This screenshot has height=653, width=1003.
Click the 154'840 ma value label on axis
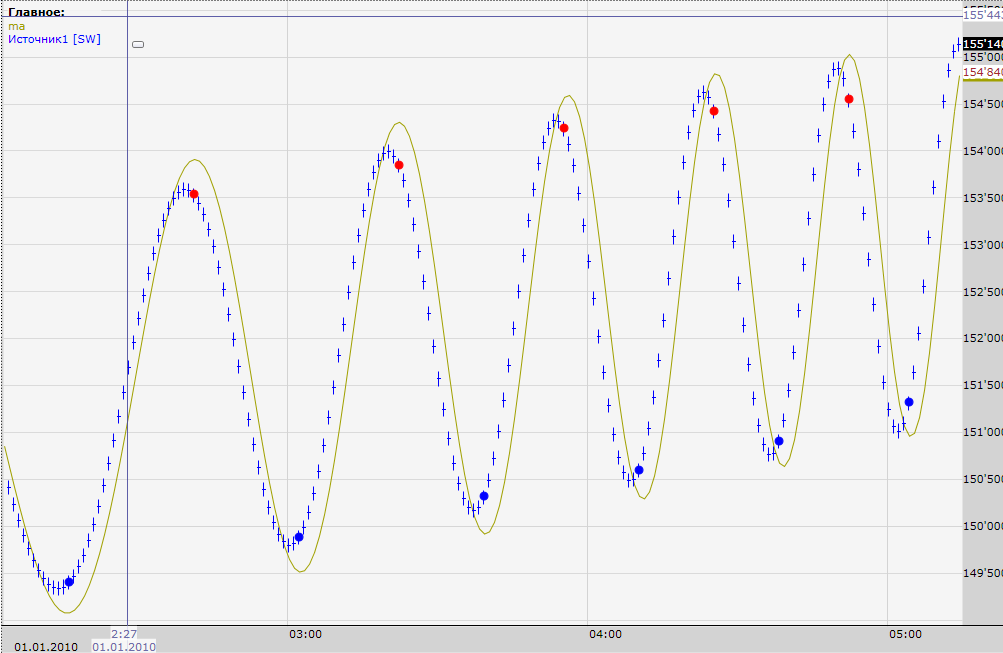(982, 72)
